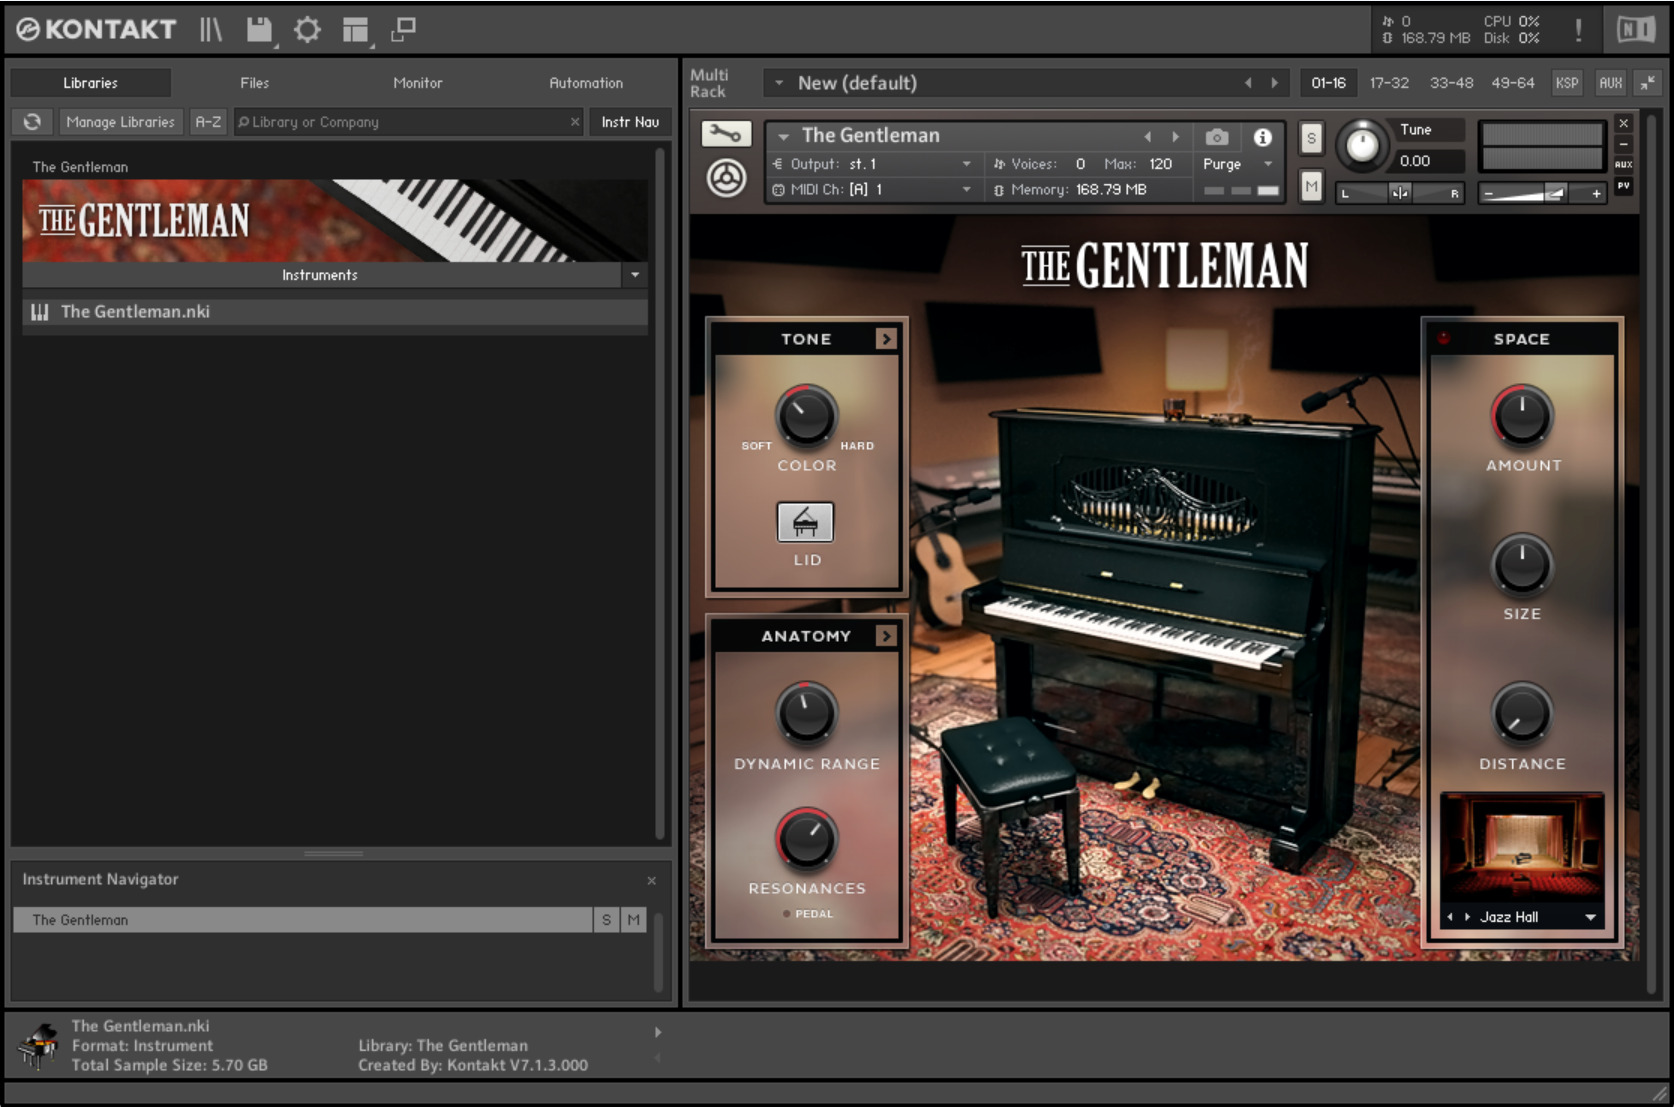Image resolution: width=1674 pixels, height=1107 pixels.
Task: Open the options gear icon
Action: coord(307,30)
